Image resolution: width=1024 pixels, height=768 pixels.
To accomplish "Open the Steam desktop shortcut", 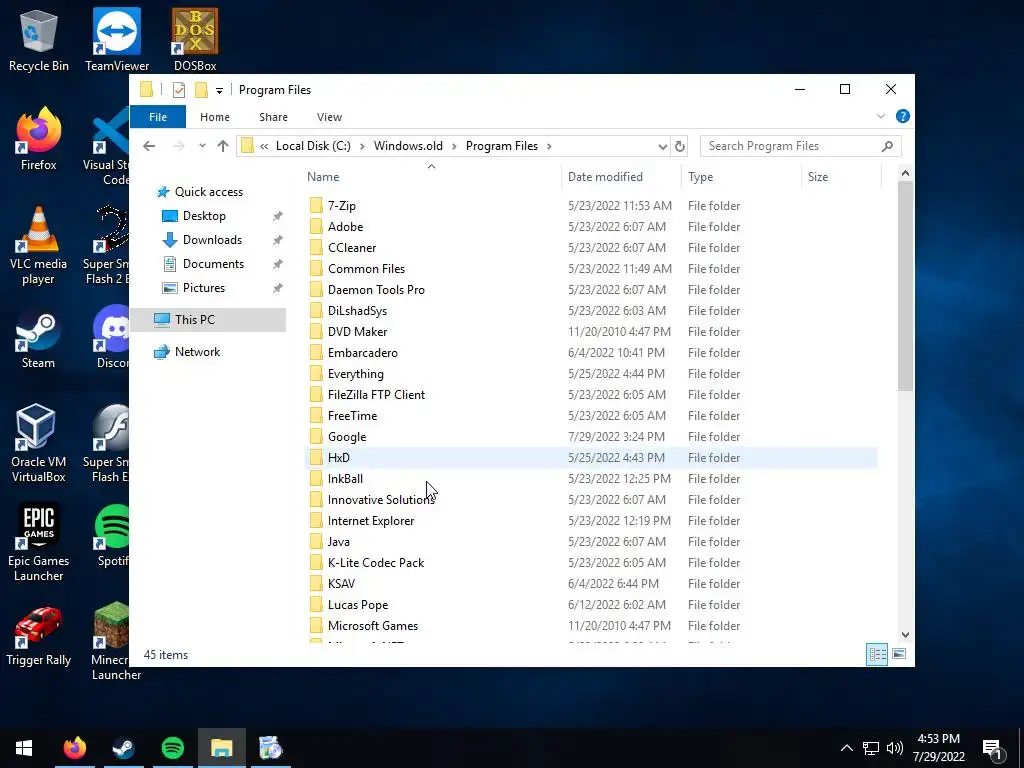I will [x=38, y=338].
